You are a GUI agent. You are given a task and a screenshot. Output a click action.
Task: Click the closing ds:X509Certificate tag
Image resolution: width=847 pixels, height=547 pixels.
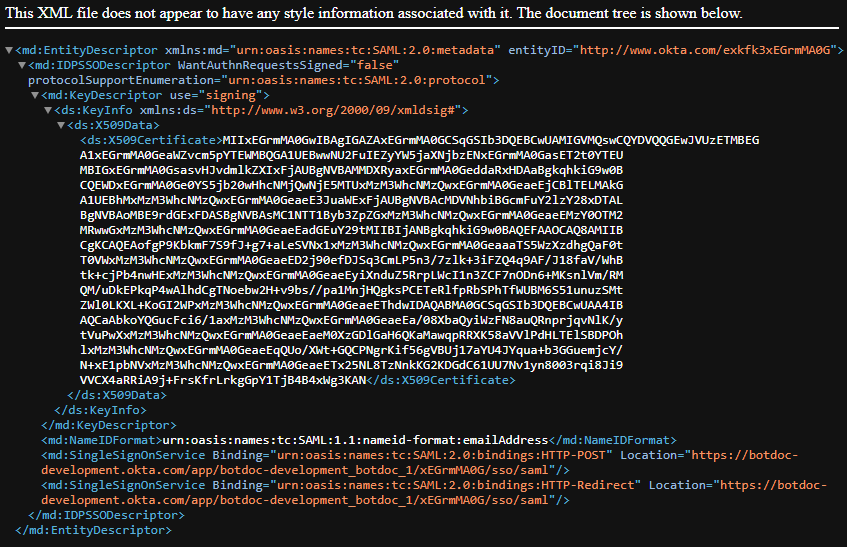coord(441,380)
